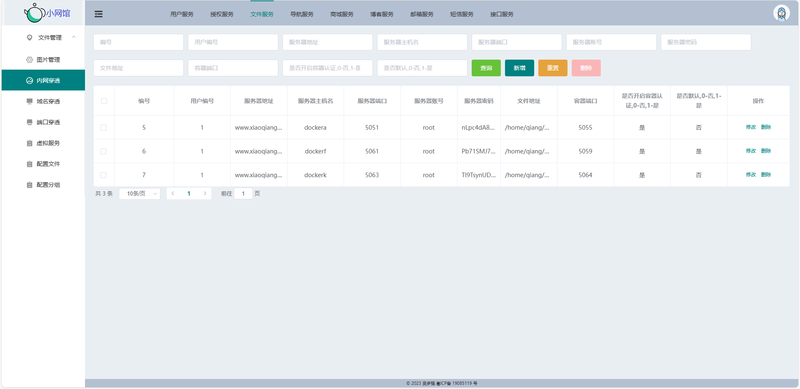This screenshot has width=800, height=389.
Task: Click the pink 删除 batch button
Action: [586, 68]
